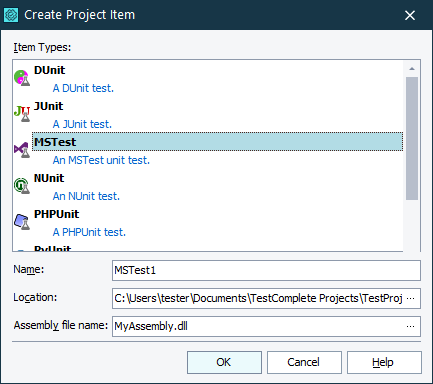The height and width of the screenshot is (384, 433).
Task: Click the partially visible PyUnit item
Action: [52, 248]
